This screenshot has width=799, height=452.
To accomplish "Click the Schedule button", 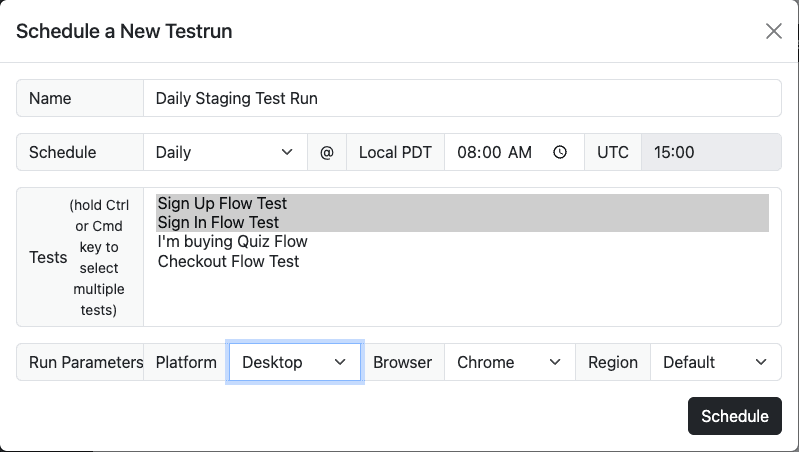I will click(734, 416).
